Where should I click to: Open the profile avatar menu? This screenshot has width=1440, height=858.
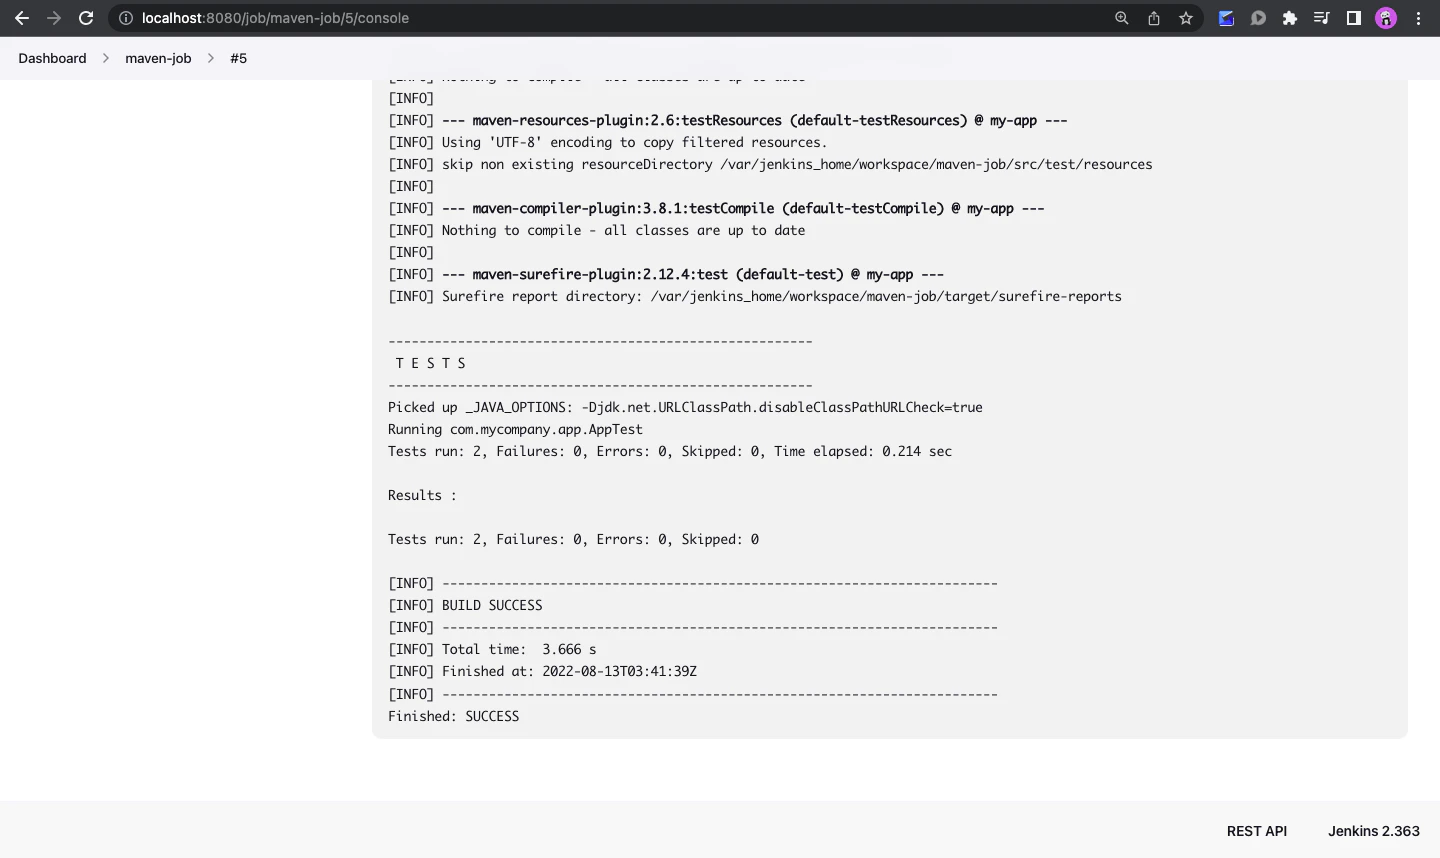(x=1386, y=18)
